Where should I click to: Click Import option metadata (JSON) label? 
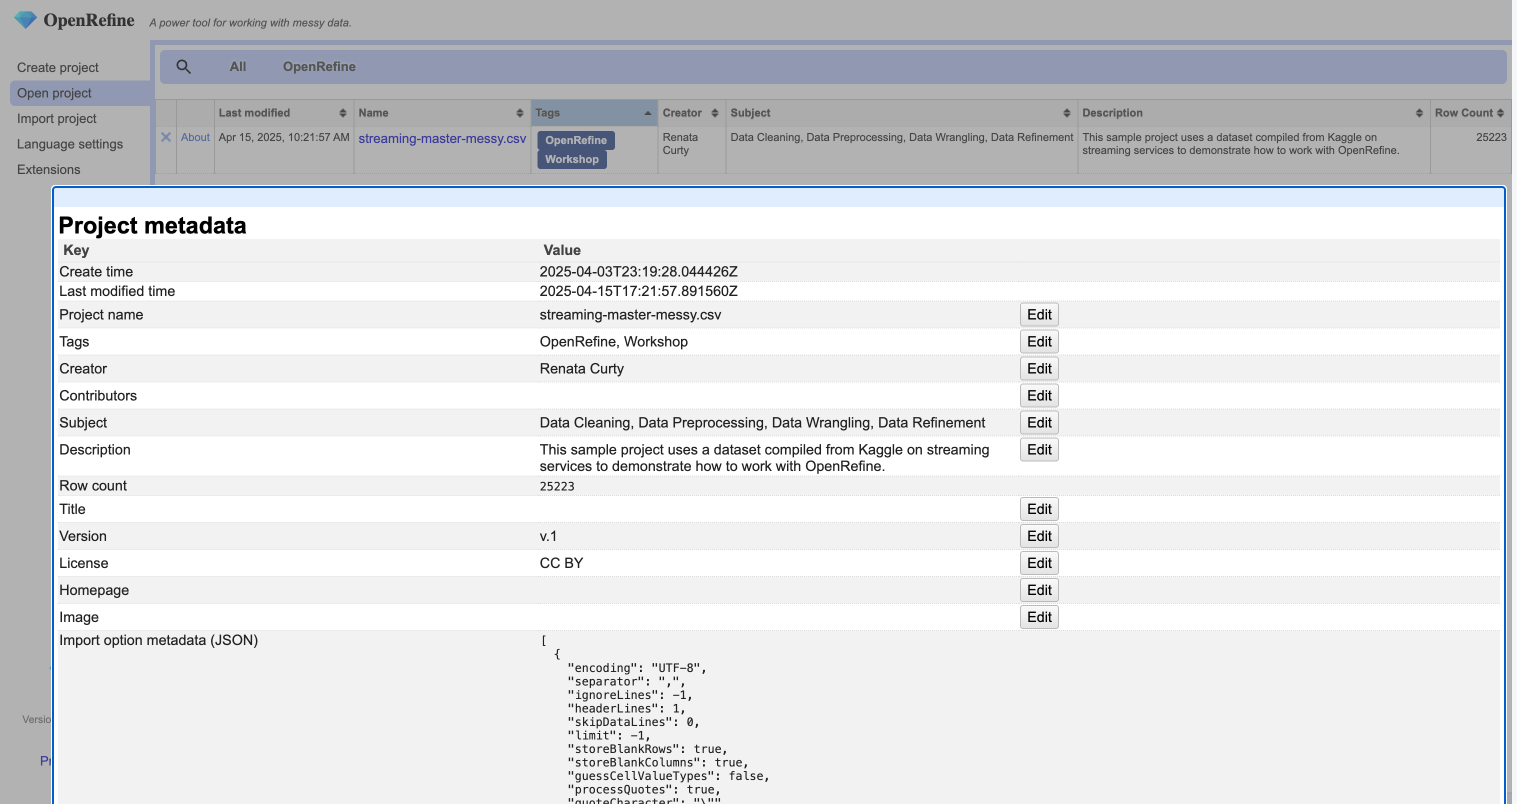click(x=158, y=640)
